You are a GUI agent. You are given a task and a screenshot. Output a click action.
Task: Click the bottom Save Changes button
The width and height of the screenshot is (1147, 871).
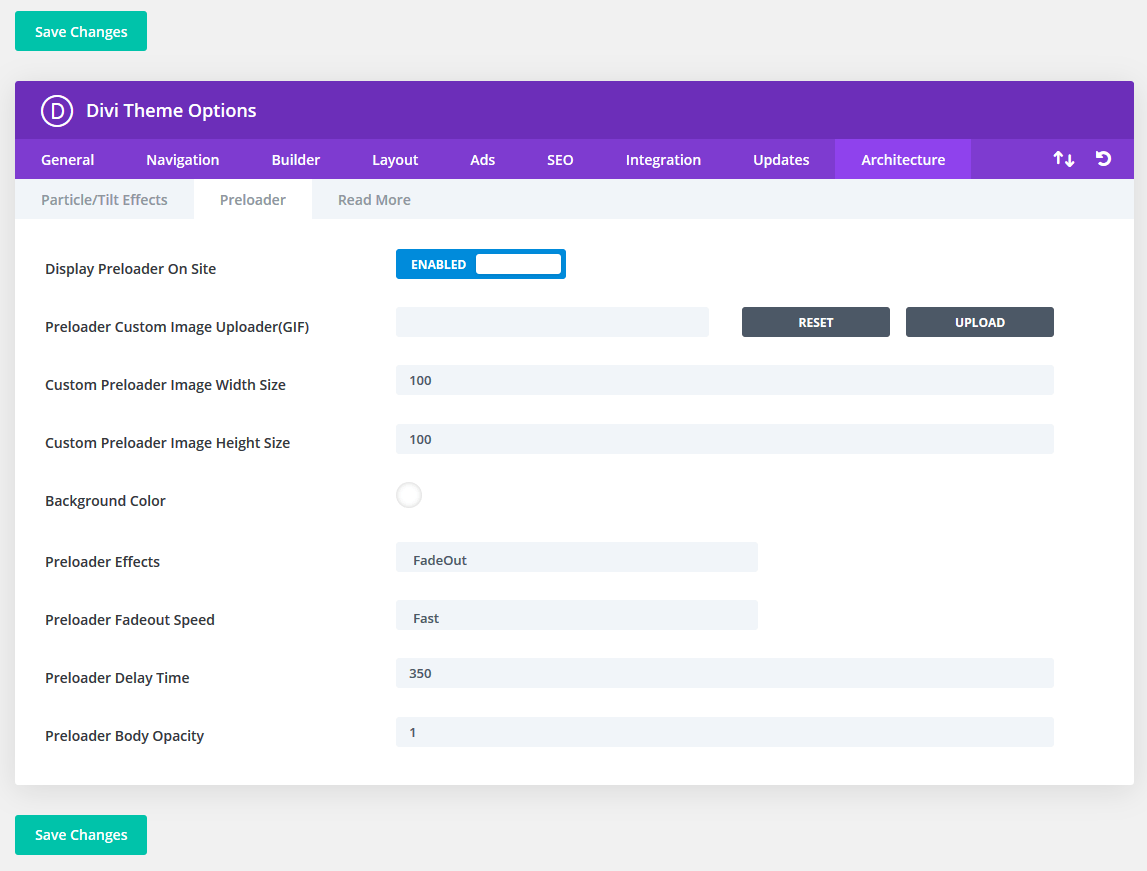point(81,834)
